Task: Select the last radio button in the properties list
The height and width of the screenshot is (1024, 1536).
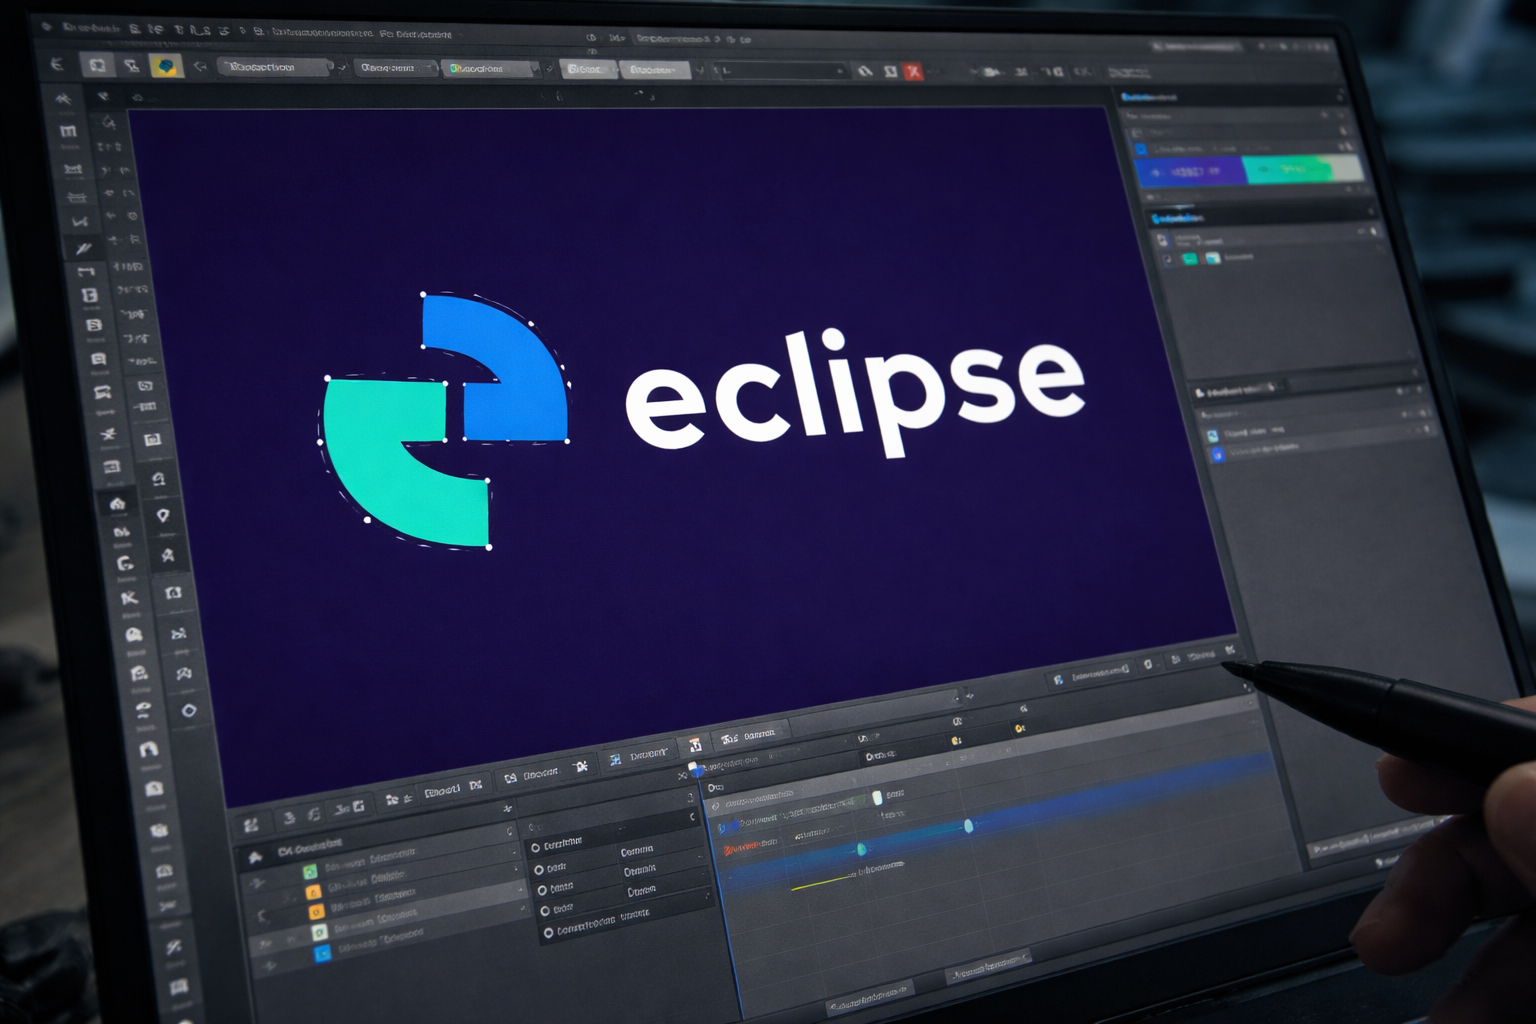Action: [548, 932]
